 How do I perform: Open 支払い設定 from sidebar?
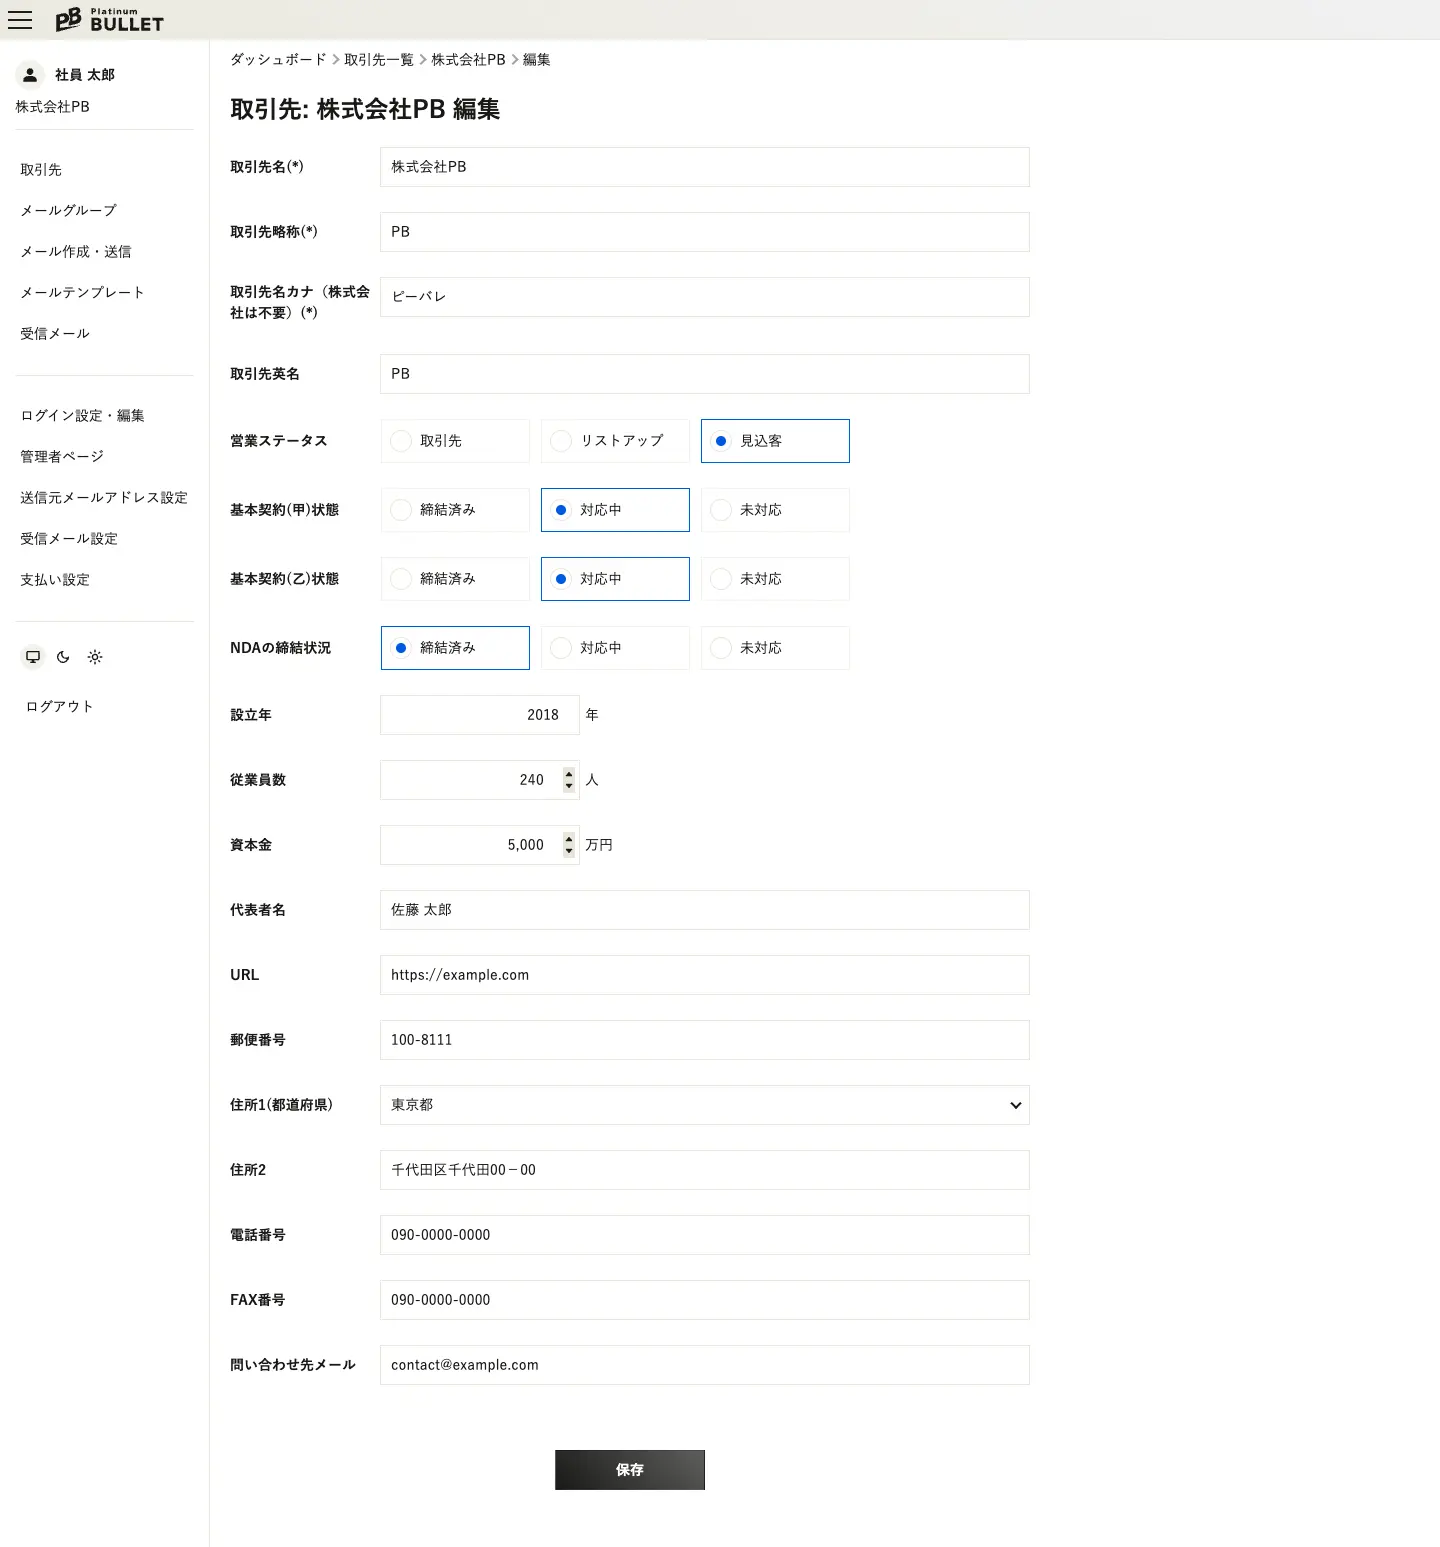tap(55, 579)
